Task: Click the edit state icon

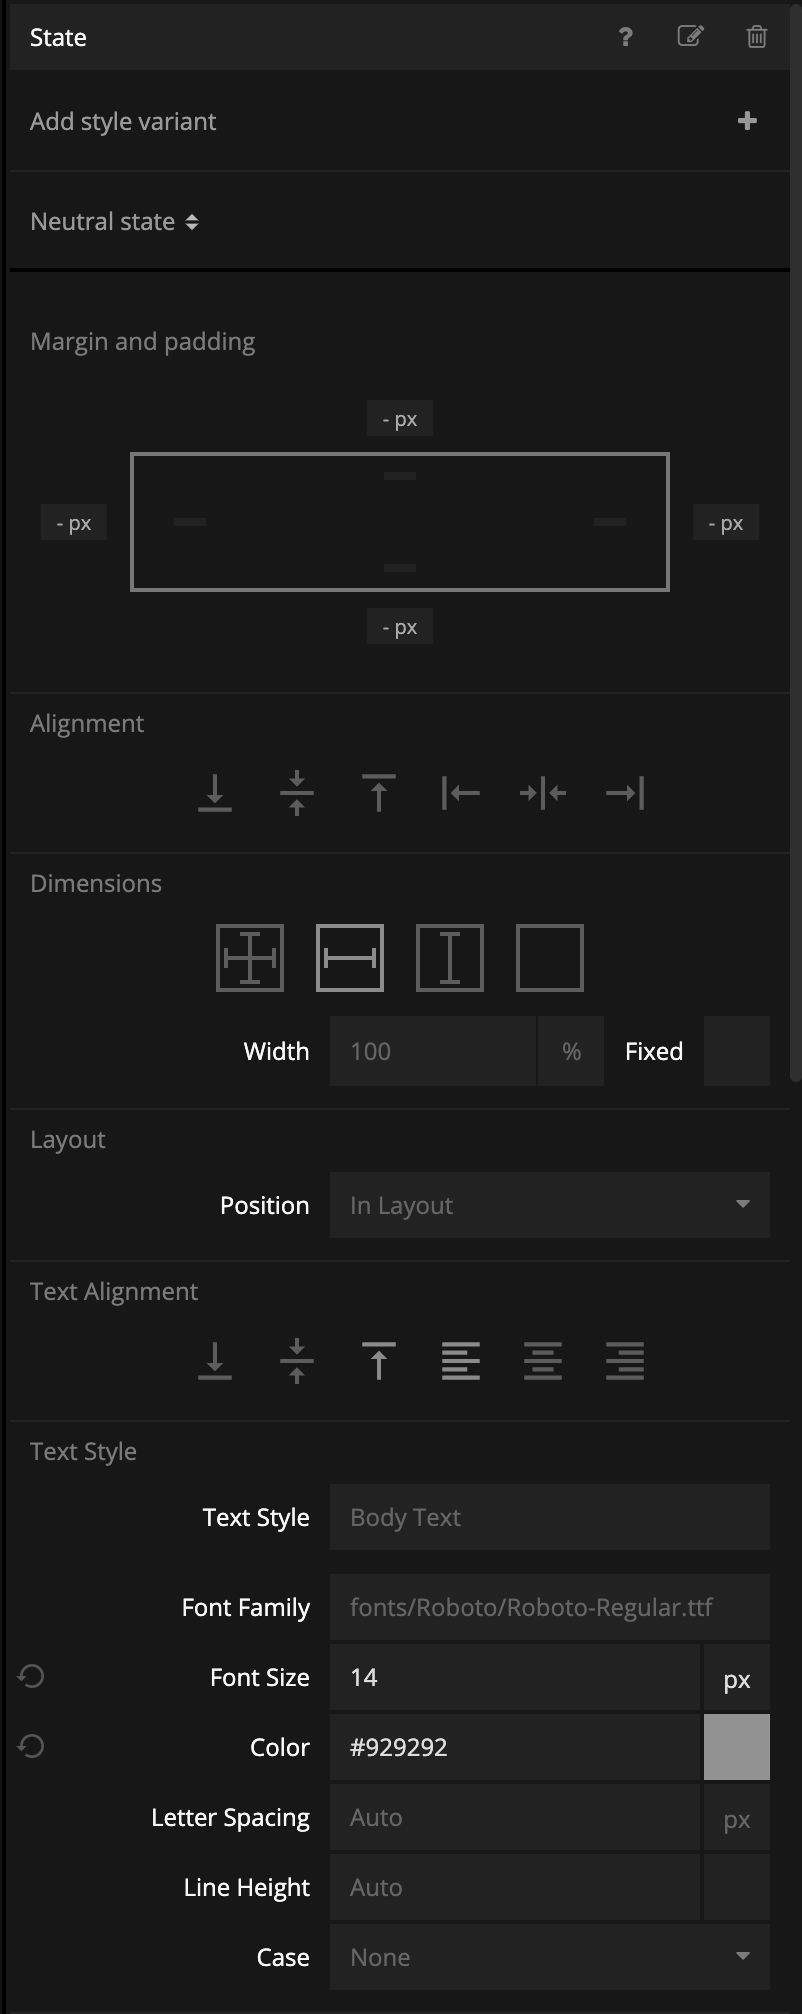Action: [x=690, y=37]
